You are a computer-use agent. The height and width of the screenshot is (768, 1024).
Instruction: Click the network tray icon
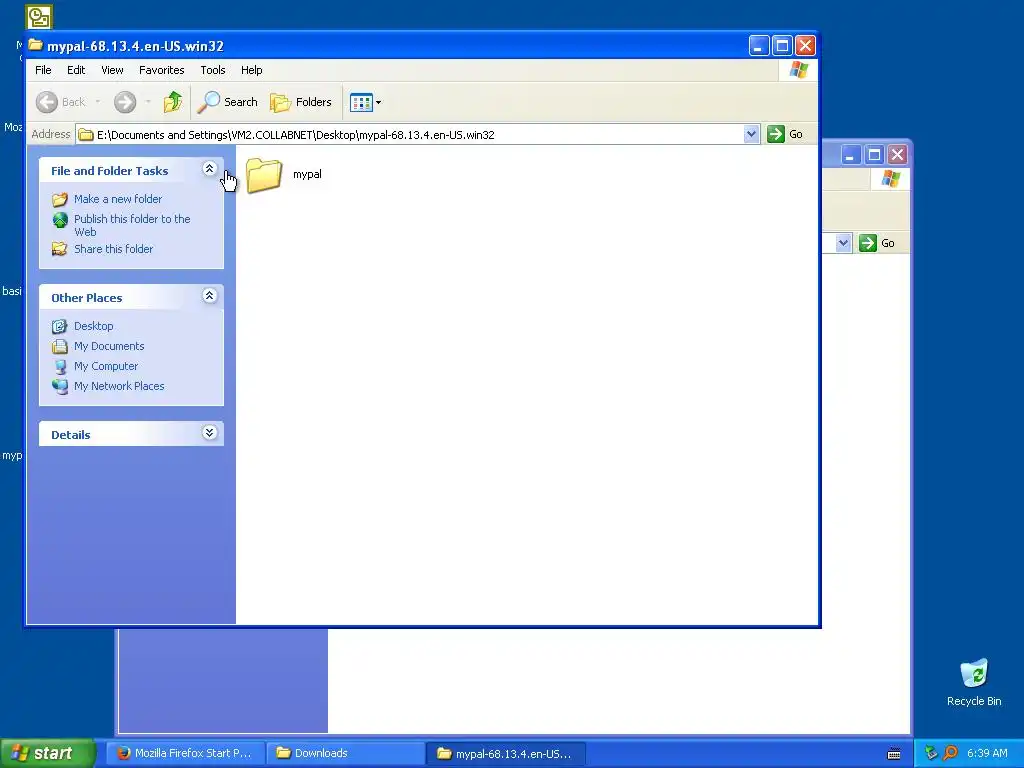coord(931,753)
